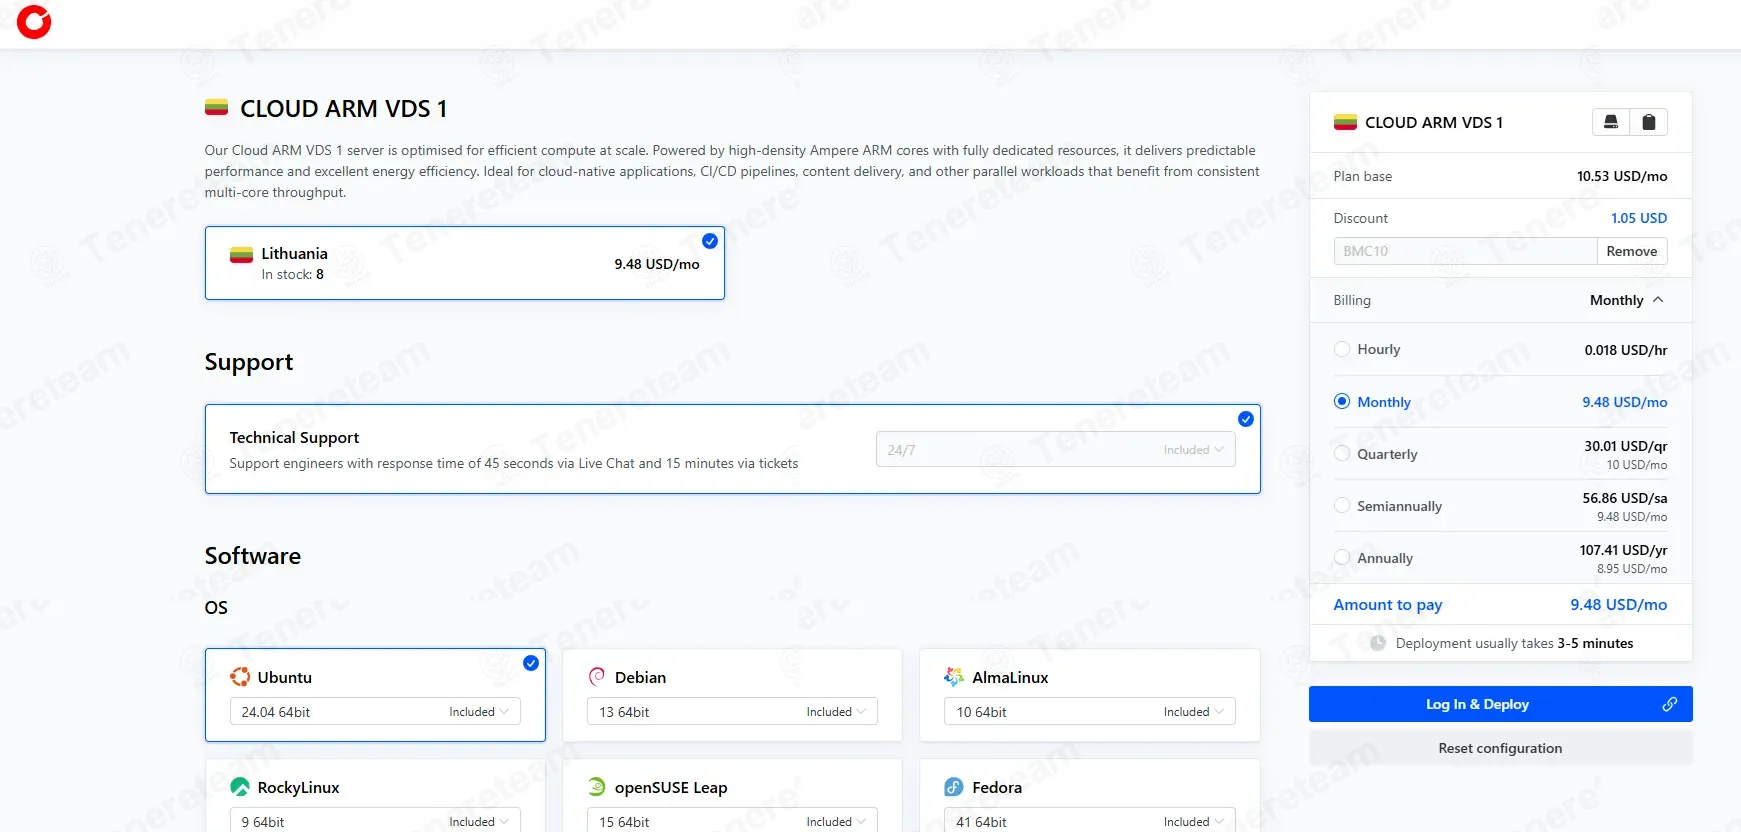Click the 0.018 USD/hr hourly price
Image resolution: width=1741 pixels, height=832 pixels.
pos(1626,350)
